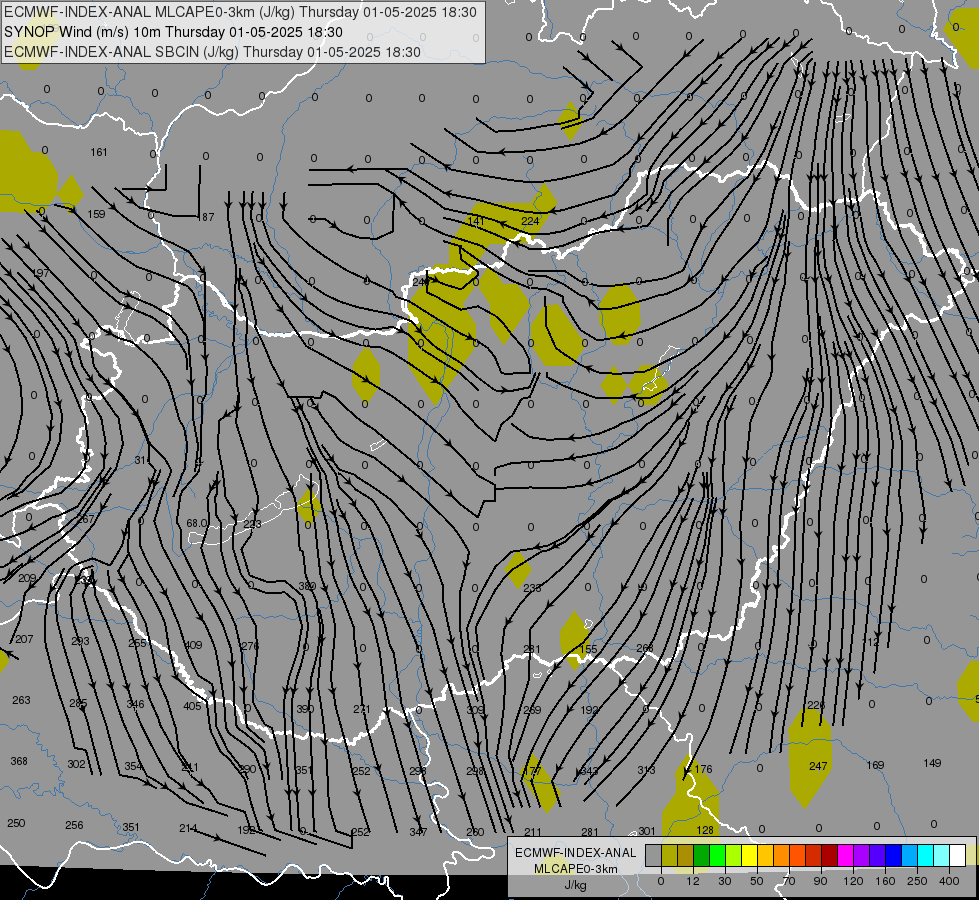
Task: Click the map value 390
Action: click(x=305, y=709)
